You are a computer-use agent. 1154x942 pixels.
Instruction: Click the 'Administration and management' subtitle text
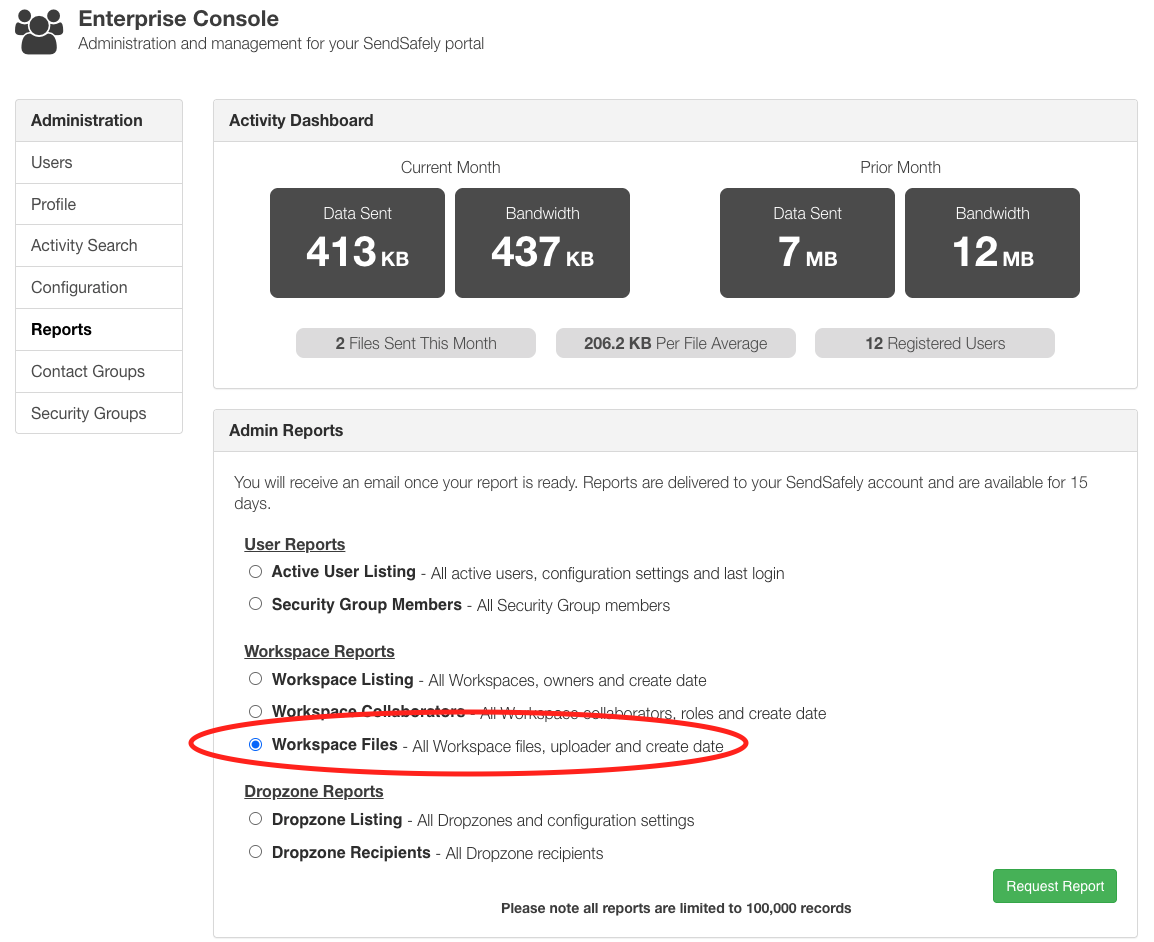pyautogui.click(x=281, y=43)
